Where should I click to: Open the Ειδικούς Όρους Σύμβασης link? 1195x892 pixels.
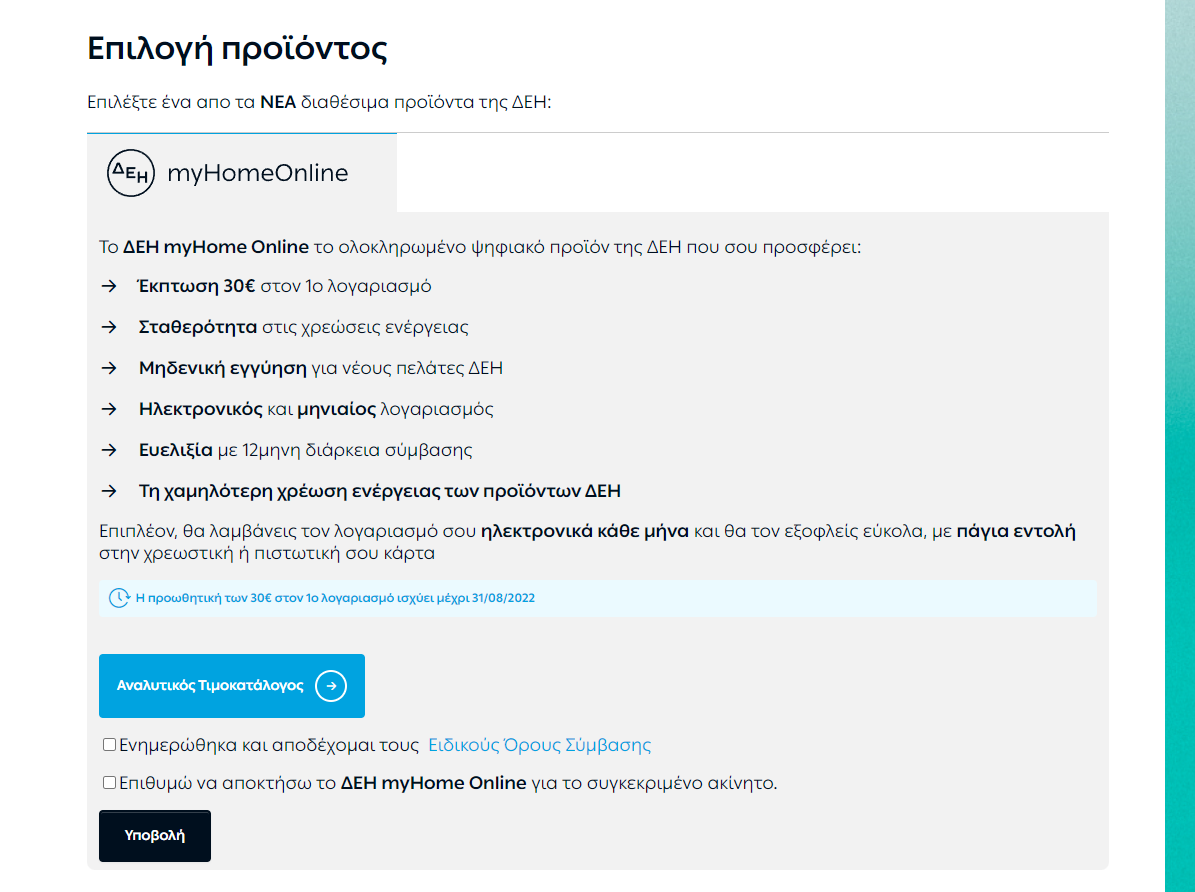tap(540, 745)
